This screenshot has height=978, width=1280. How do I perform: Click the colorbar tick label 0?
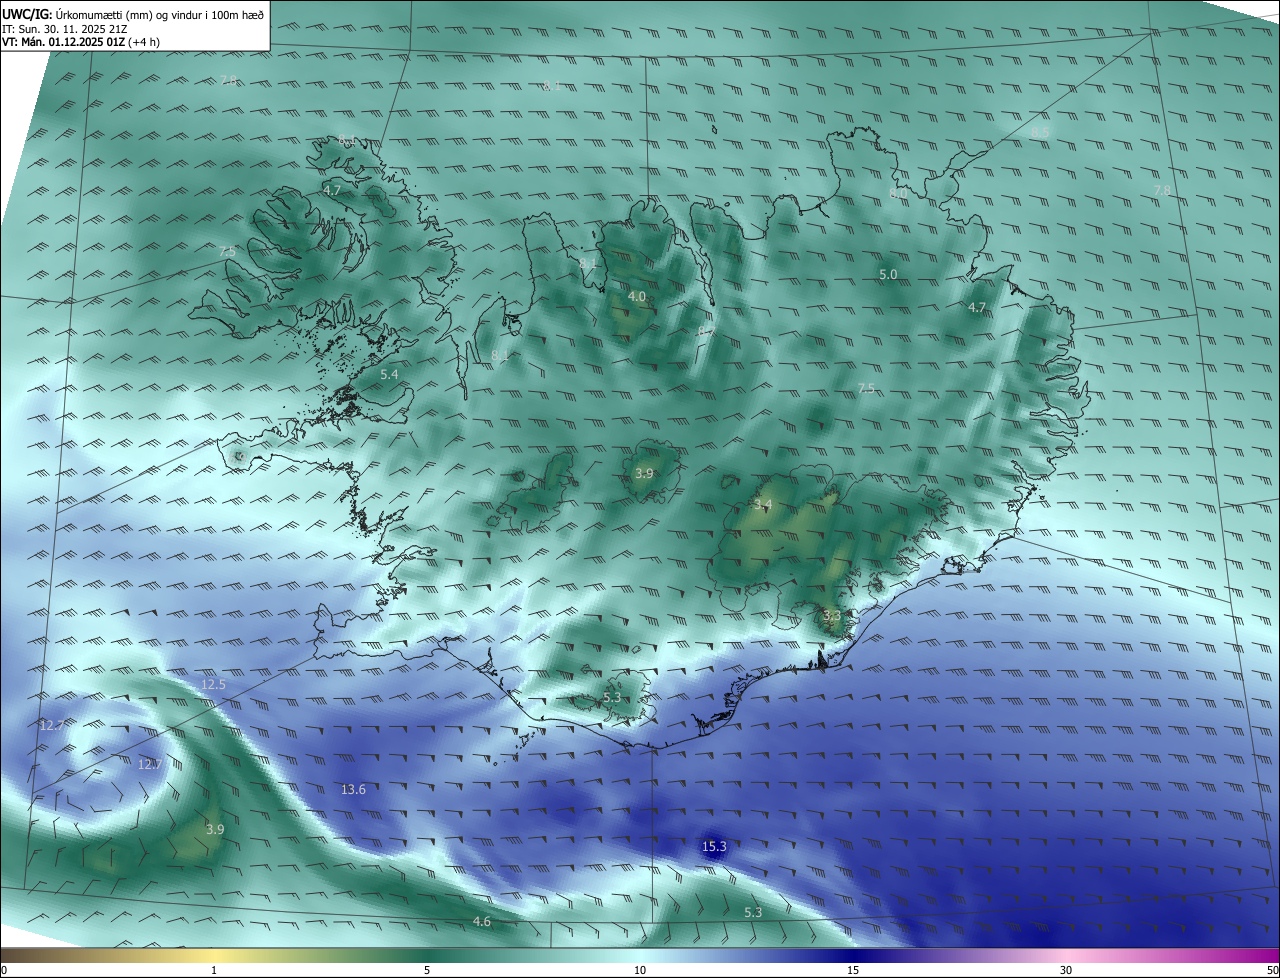[4, 970]
